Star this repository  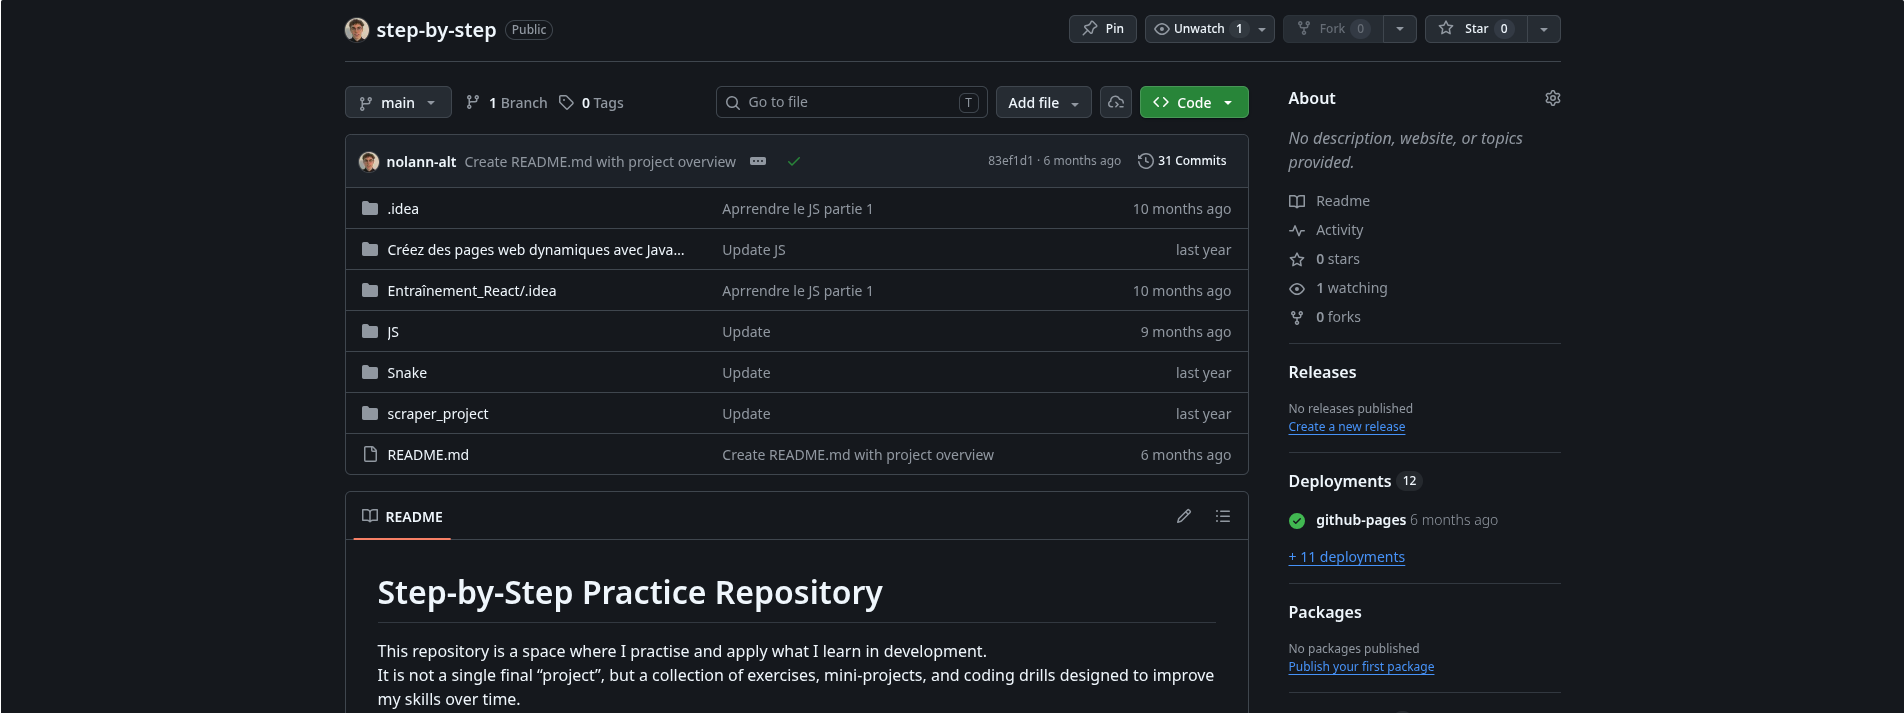click(1477, 29)
